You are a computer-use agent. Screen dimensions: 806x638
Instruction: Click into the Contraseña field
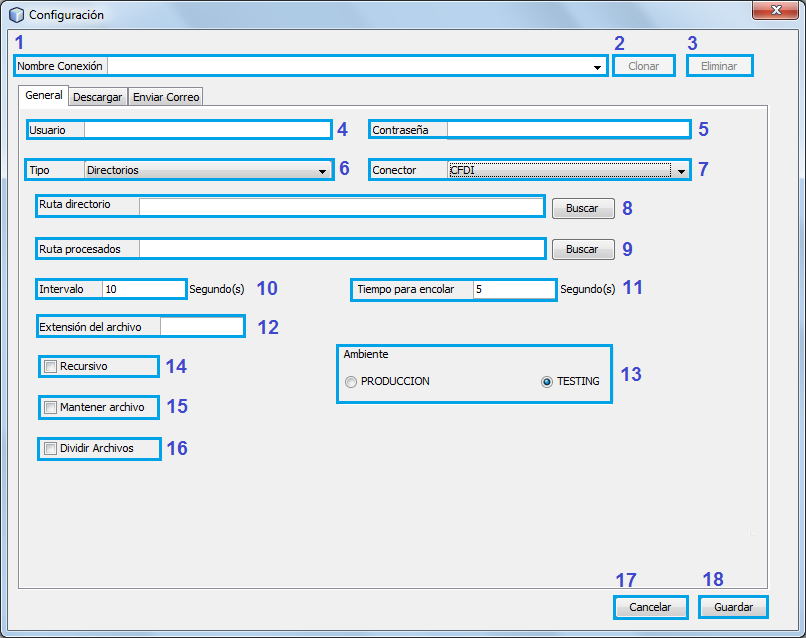point(567,130)
